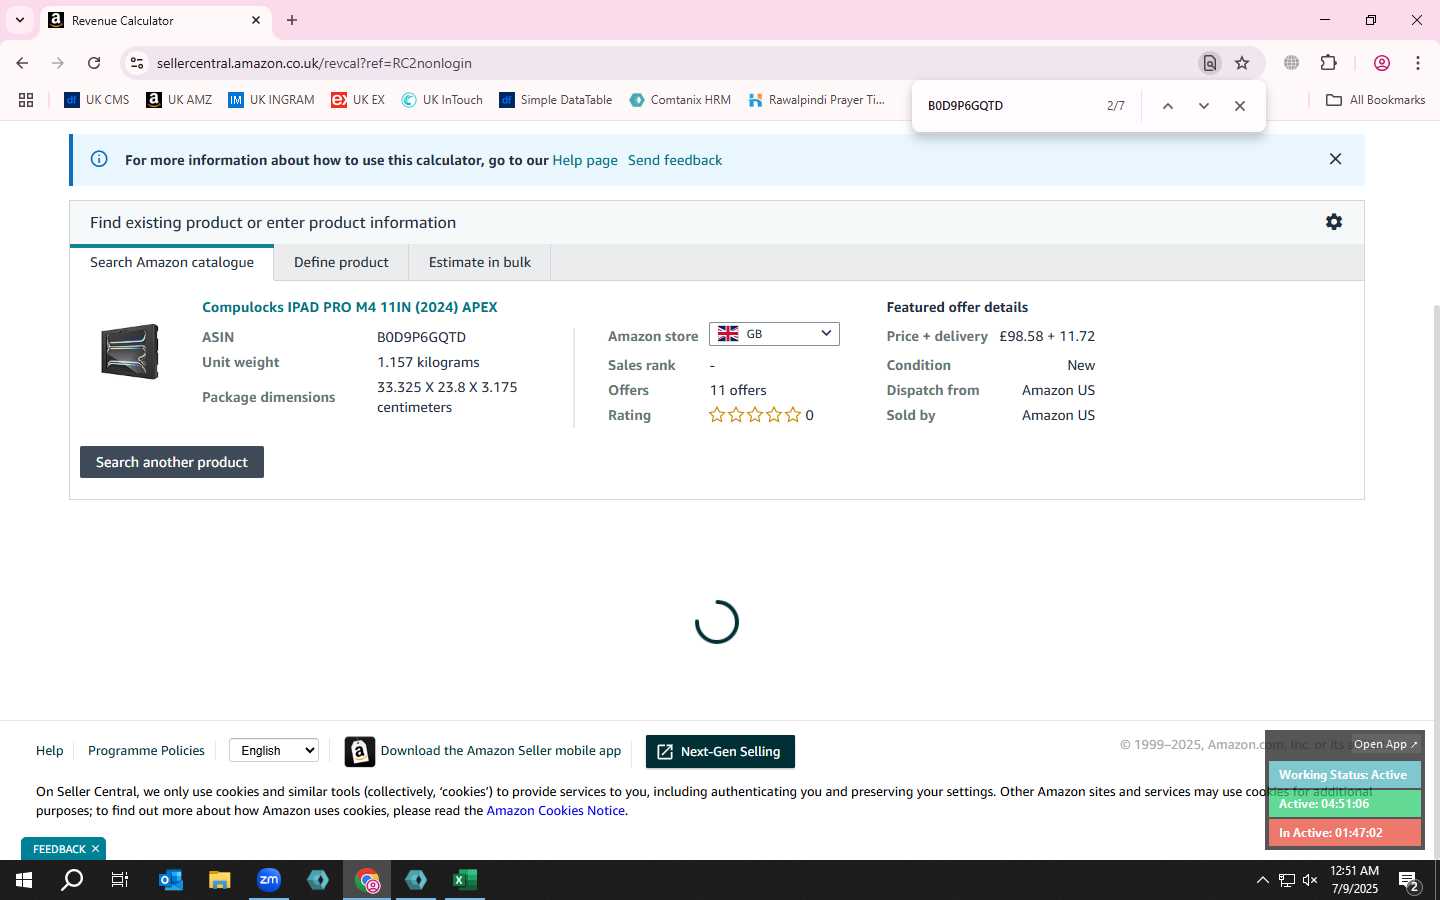Open Outlook from the taskbar
The width and height of the screenshot is (1440, 900).
pyautogui.click(x=171, y=880)
